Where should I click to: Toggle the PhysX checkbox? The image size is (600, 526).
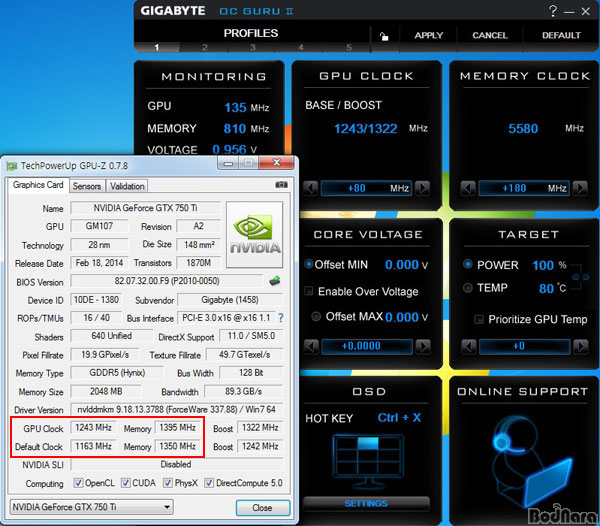168,483
